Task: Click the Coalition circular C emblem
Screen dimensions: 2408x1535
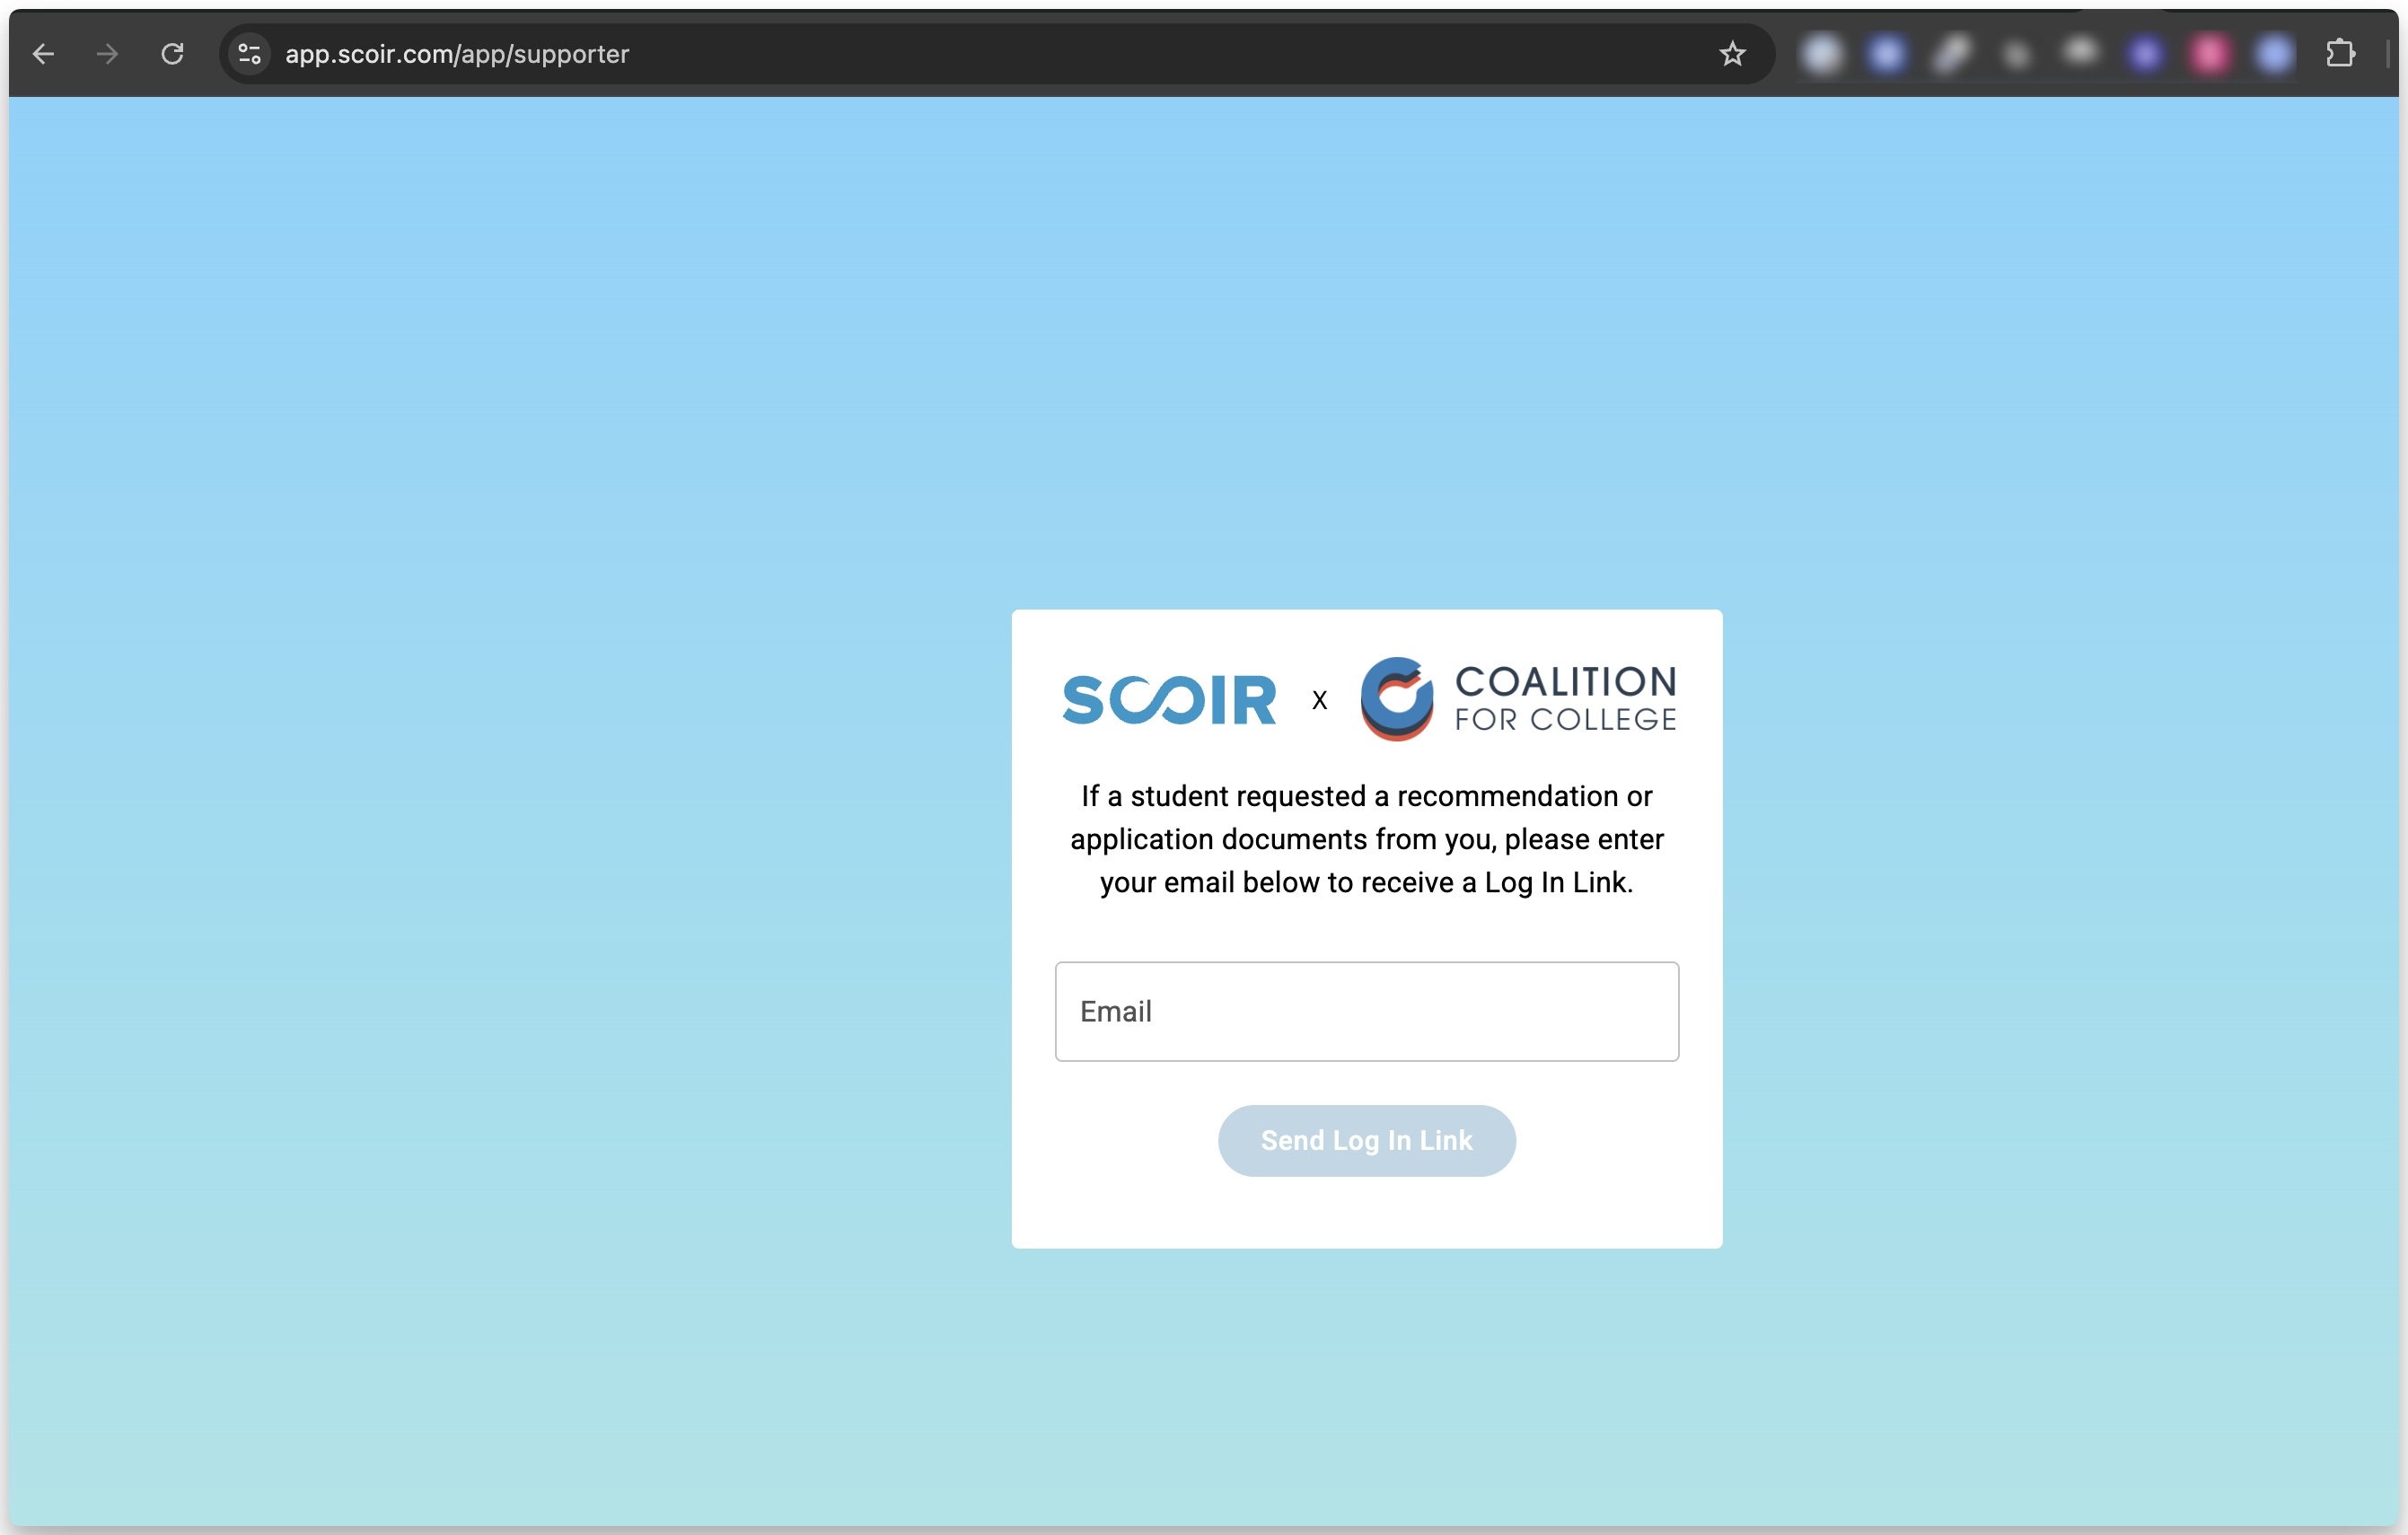Action: pyautogui.click(x=1396, y=698)
